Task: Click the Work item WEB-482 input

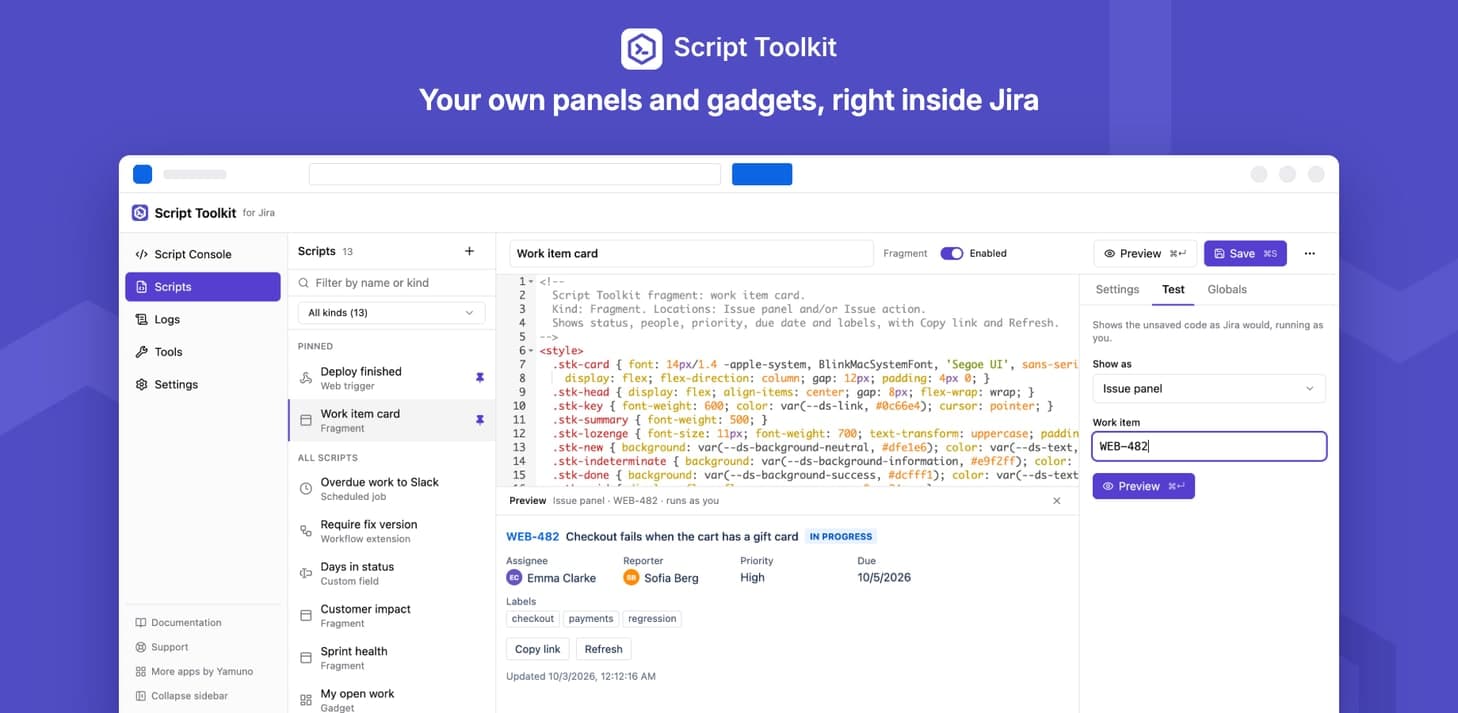Action: (1209, 446)
